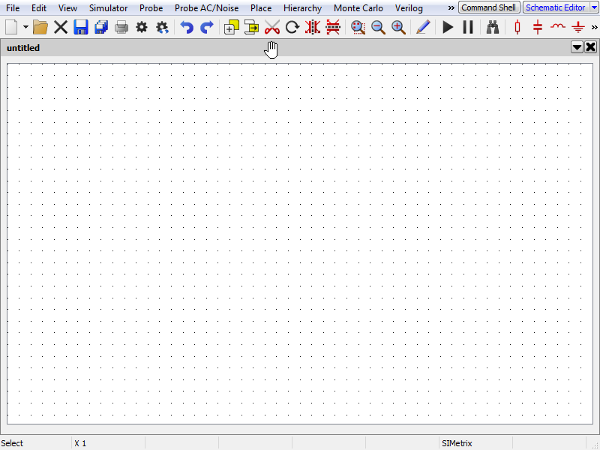The height and width of the screenshot is (450, 600).
Task: Click the scissors cut icon
Action: [272, 27]
